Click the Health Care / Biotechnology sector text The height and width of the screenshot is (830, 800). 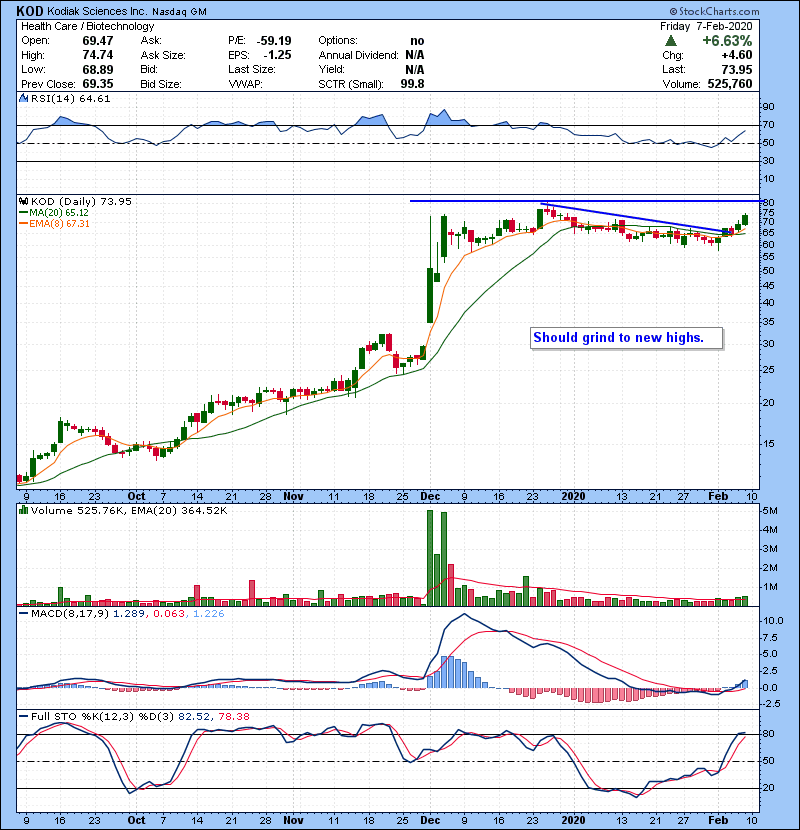pyautogui.click(x=87, y=26)
